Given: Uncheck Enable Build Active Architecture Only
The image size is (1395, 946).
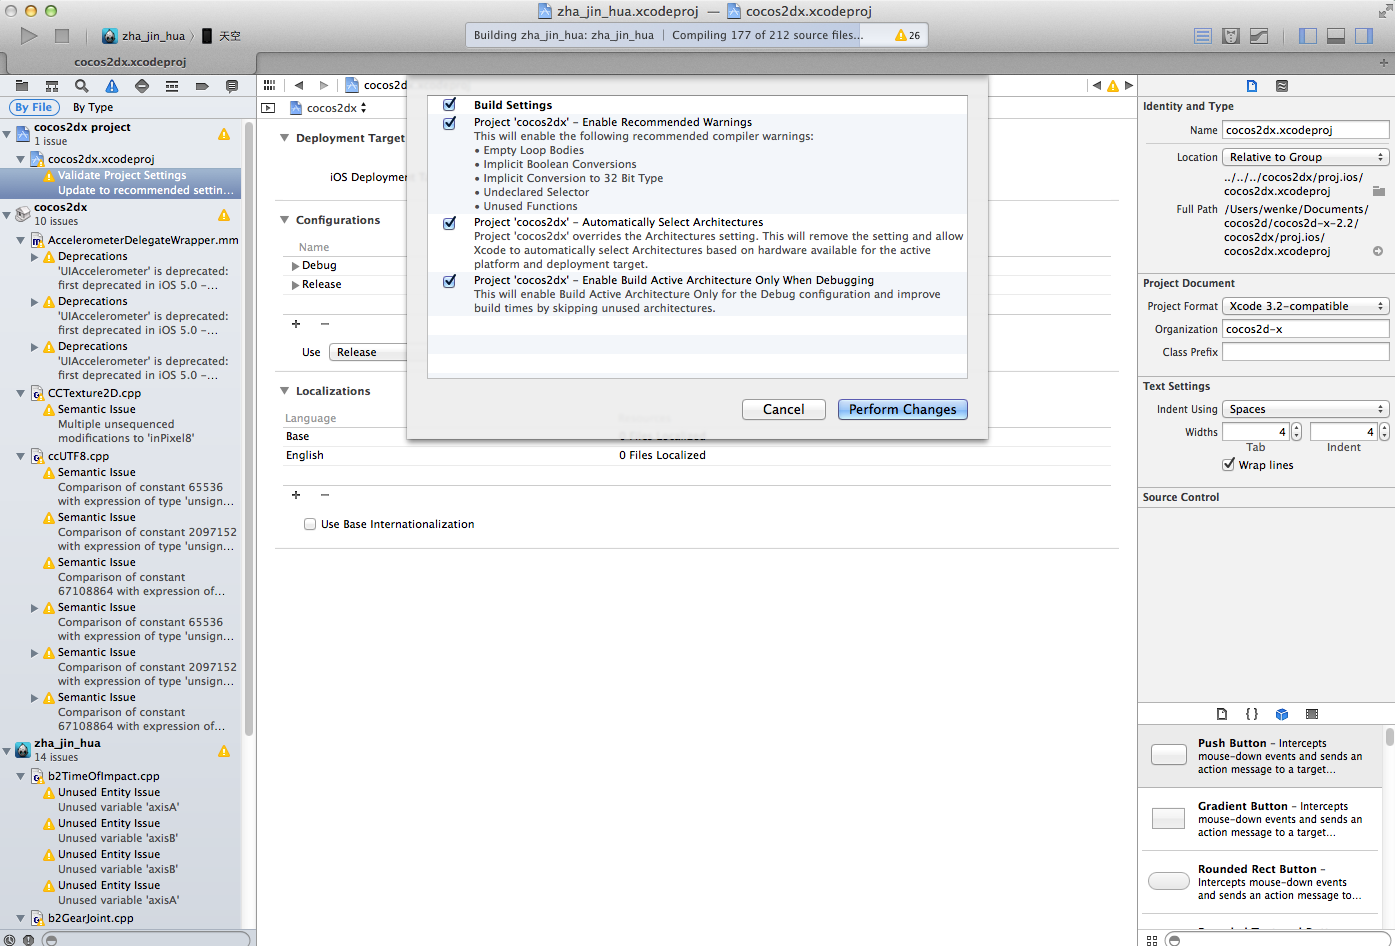Looking at the screenshot, I should pyautogui.click(x=450, y=281).
